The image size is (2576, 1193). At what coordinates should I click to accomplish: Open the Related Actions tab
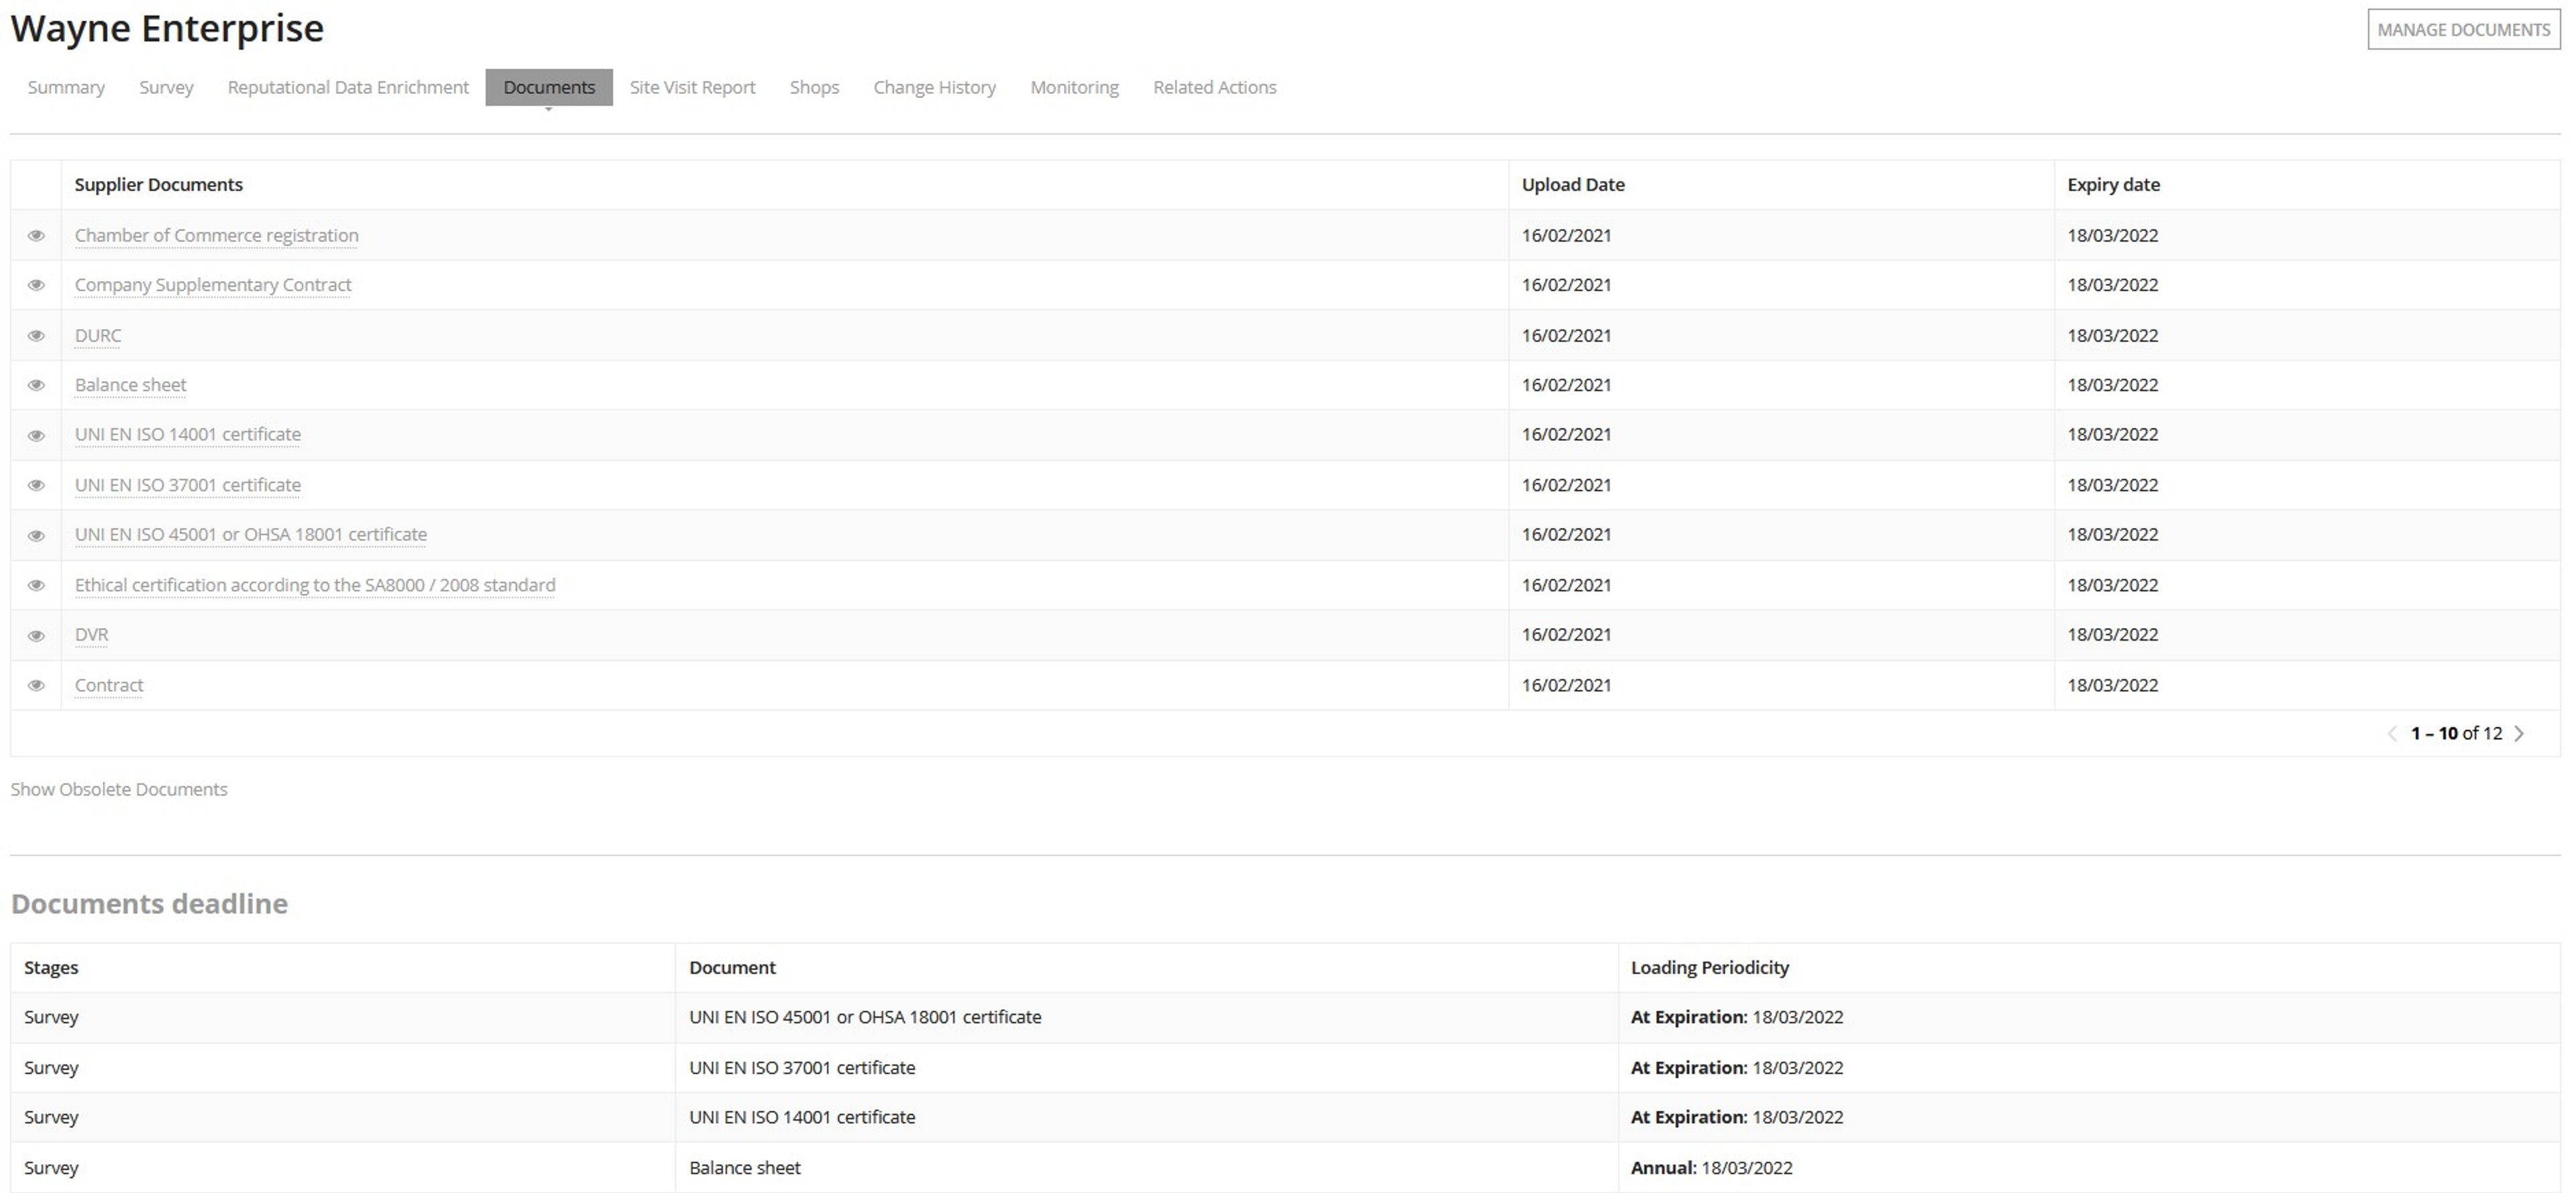pos(1215,87)
